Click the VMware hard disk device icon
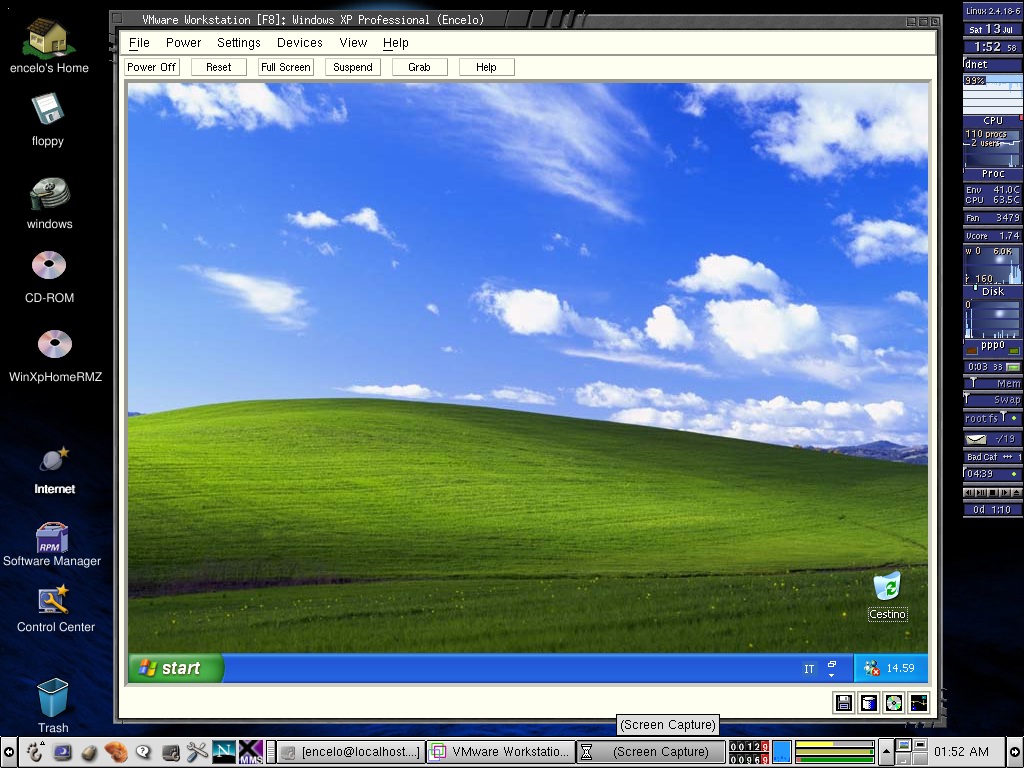Image resolution: width=1024 pixels, height=768 pixels. pos(869,703)
